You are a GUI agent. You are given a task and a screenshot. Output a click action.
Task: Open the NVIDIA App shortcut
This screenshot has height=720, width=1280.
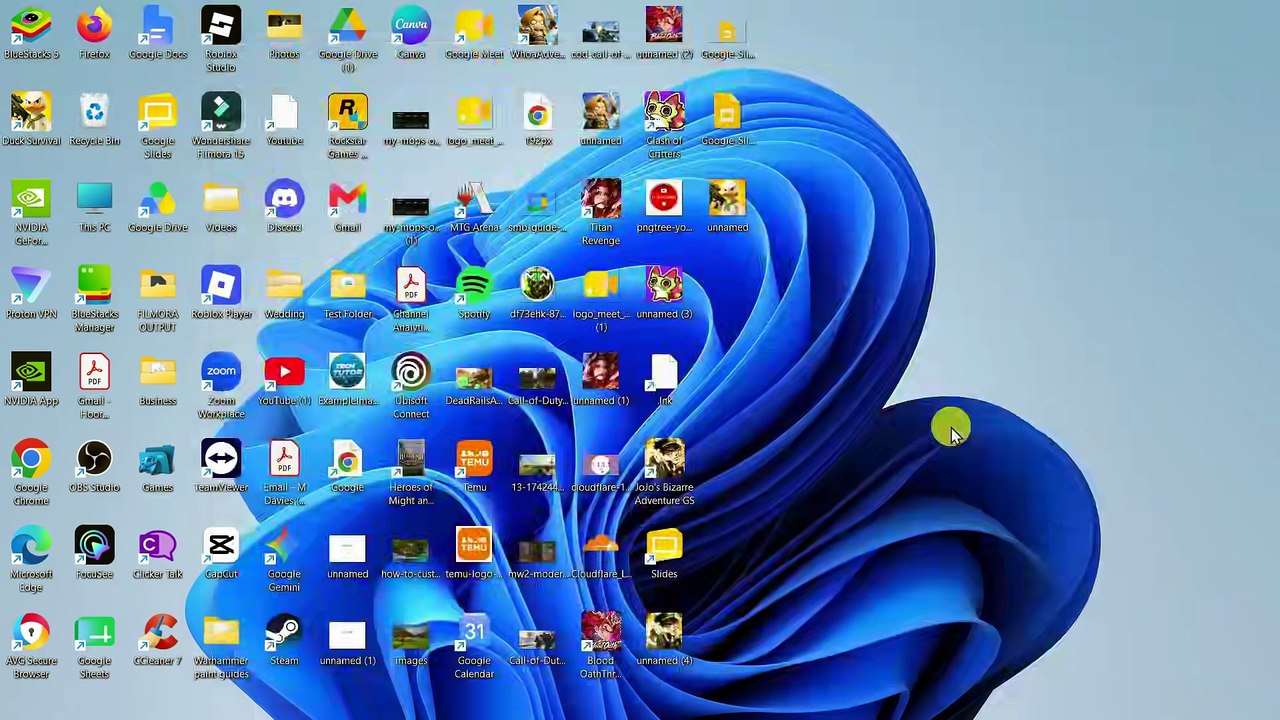[x=31, y=372]
